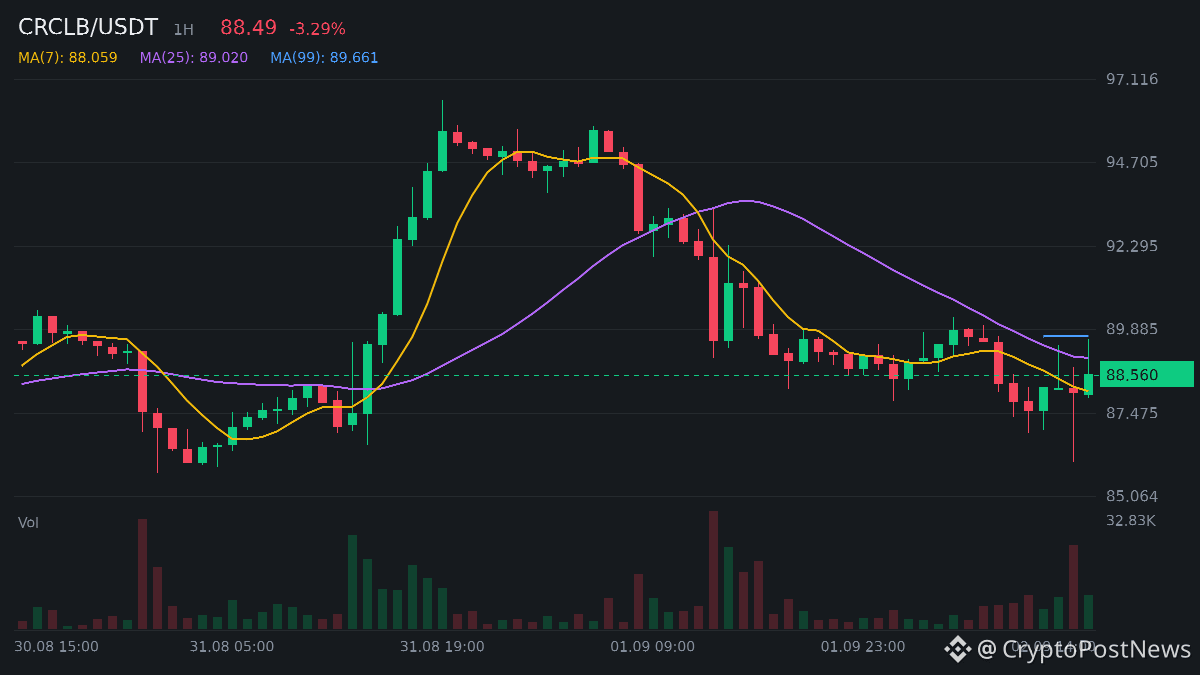
Task: Toggle the MA(7) indicator label
Action: point(67,58)
